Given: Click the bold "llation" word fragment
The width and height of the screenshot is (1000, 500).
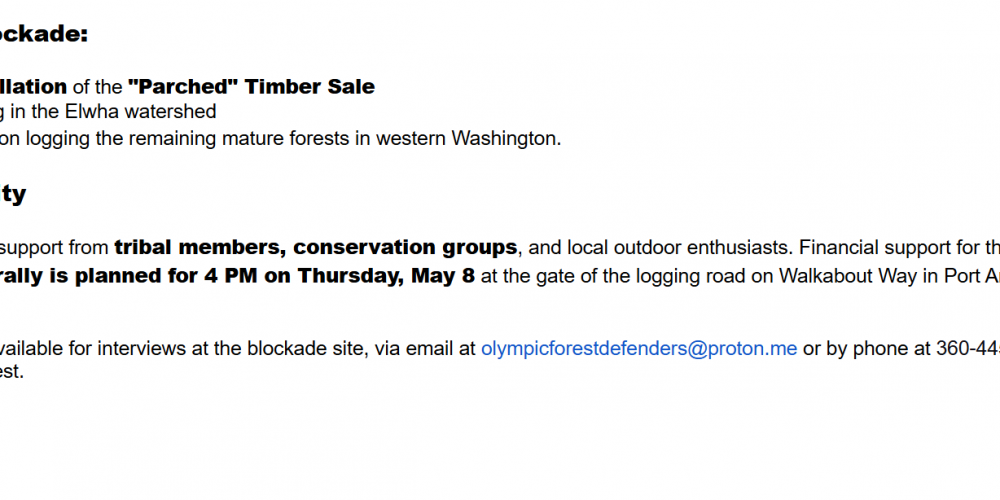Looking at the screenshot, I should 34,87.
